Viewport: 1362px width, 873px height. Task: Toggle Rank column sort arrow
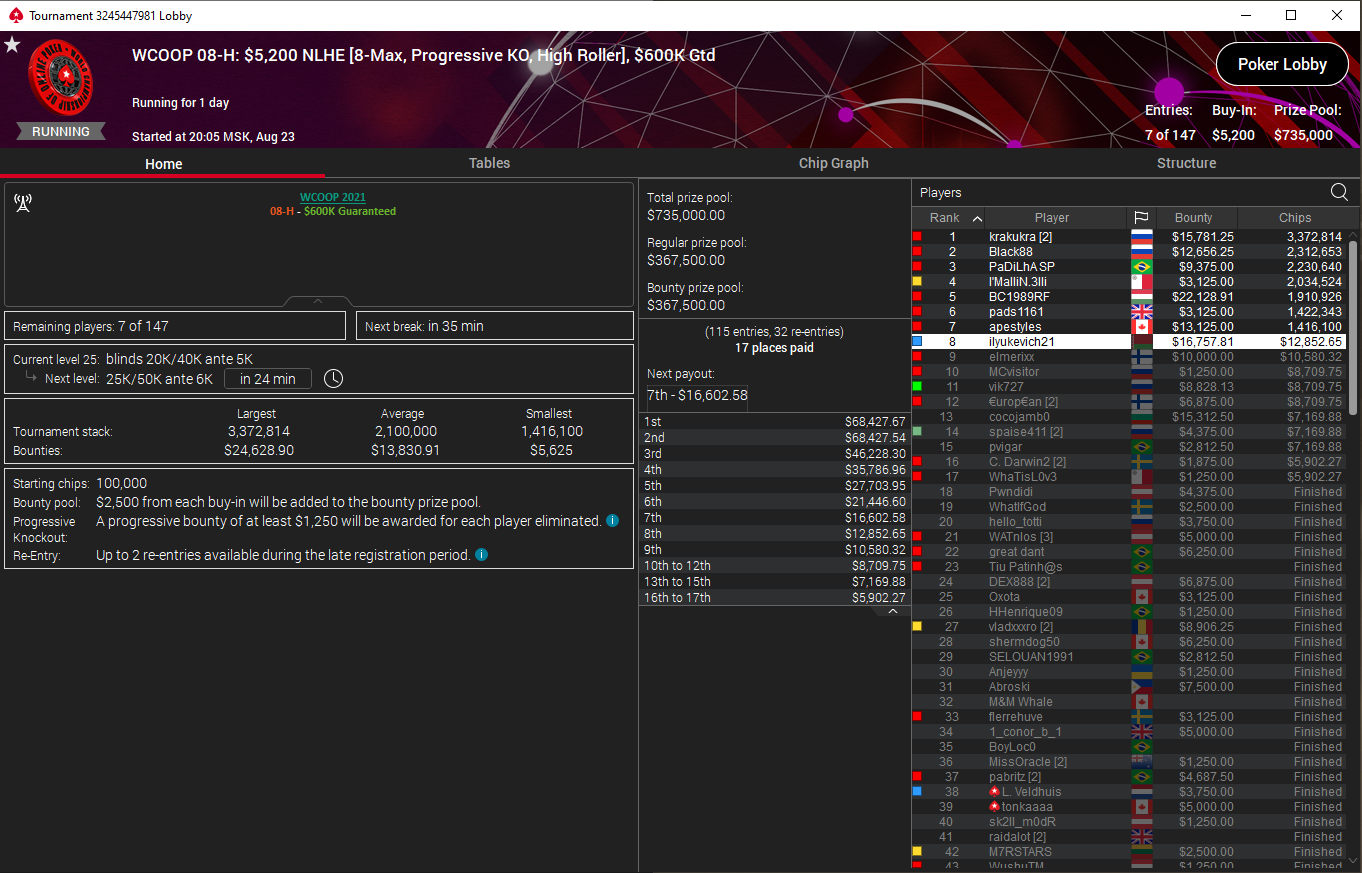[x=977, y=218]
